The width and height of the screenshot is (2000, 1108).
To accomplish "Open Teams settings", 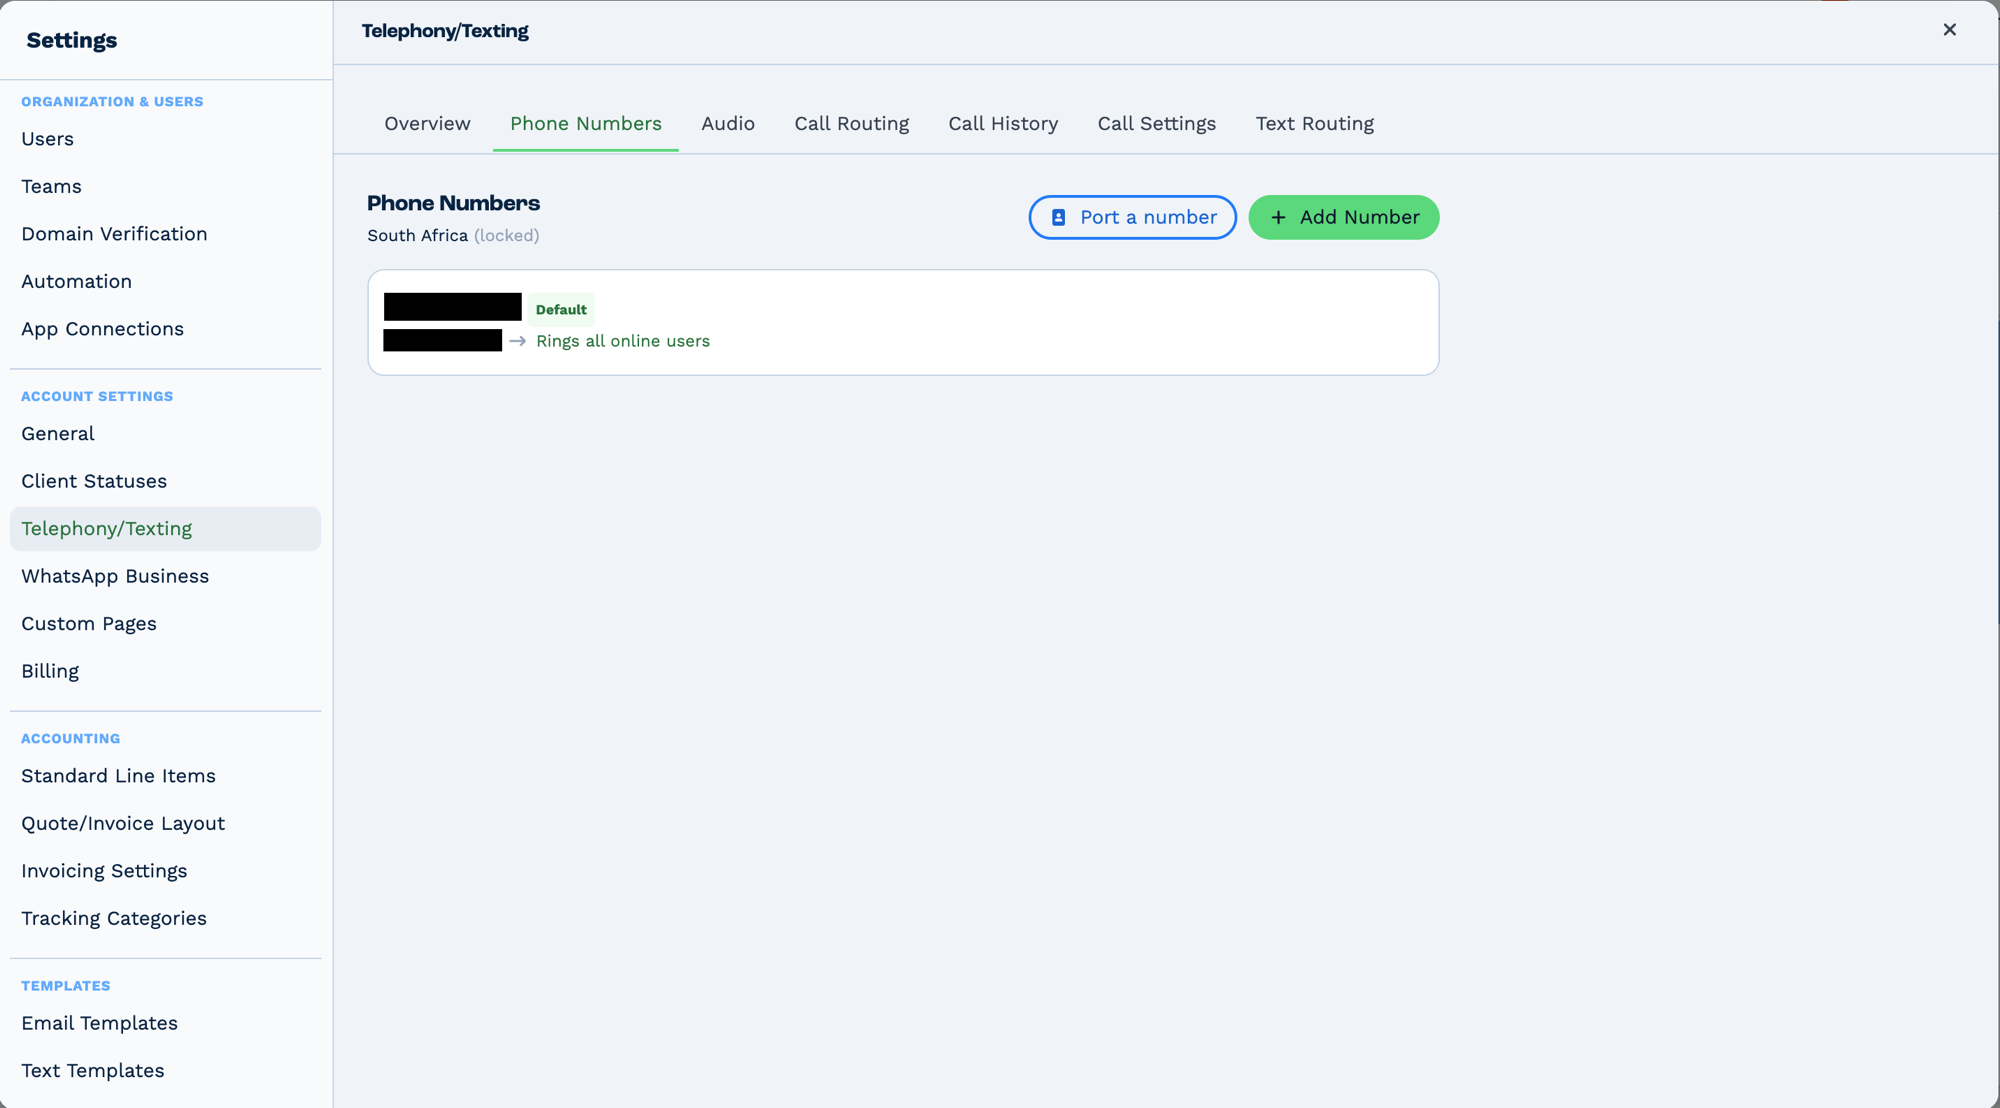I will pyautogui.click(x=165, y=187).
